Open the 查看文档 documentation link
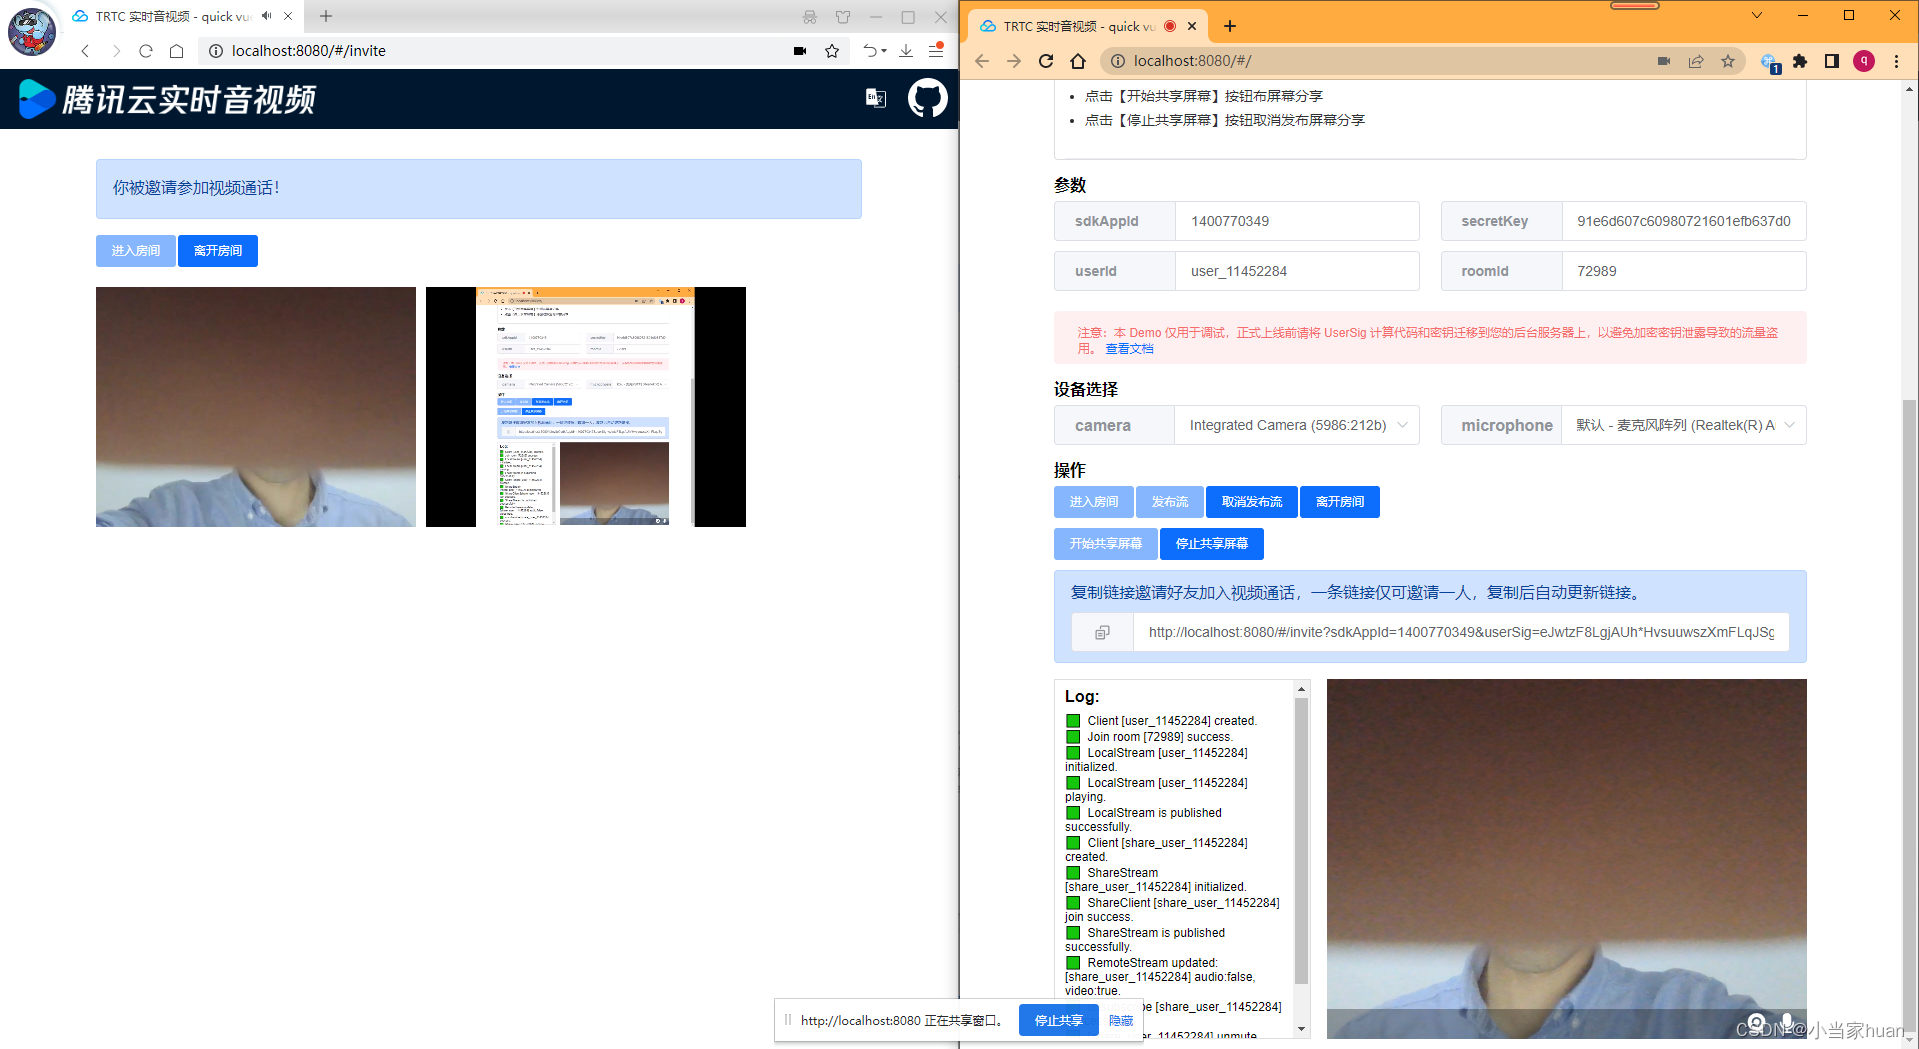Screen dimensions: 1919x1049 click(1129, 349)
